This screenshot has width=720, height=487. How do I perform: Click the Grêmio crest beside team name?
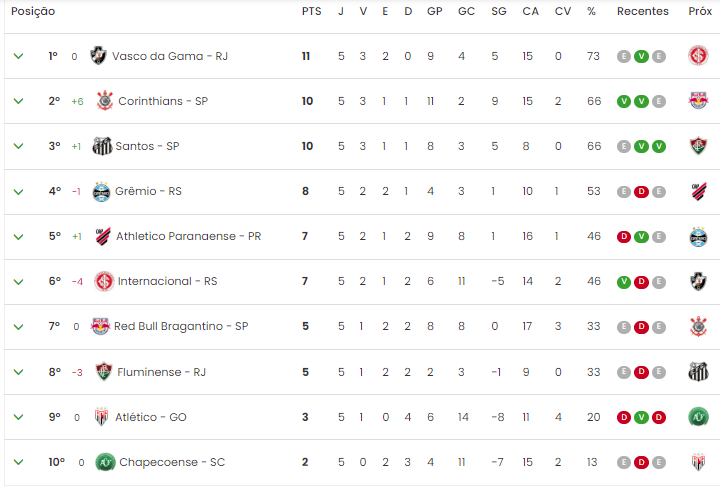pyautogui.click(x=101, y=191)
